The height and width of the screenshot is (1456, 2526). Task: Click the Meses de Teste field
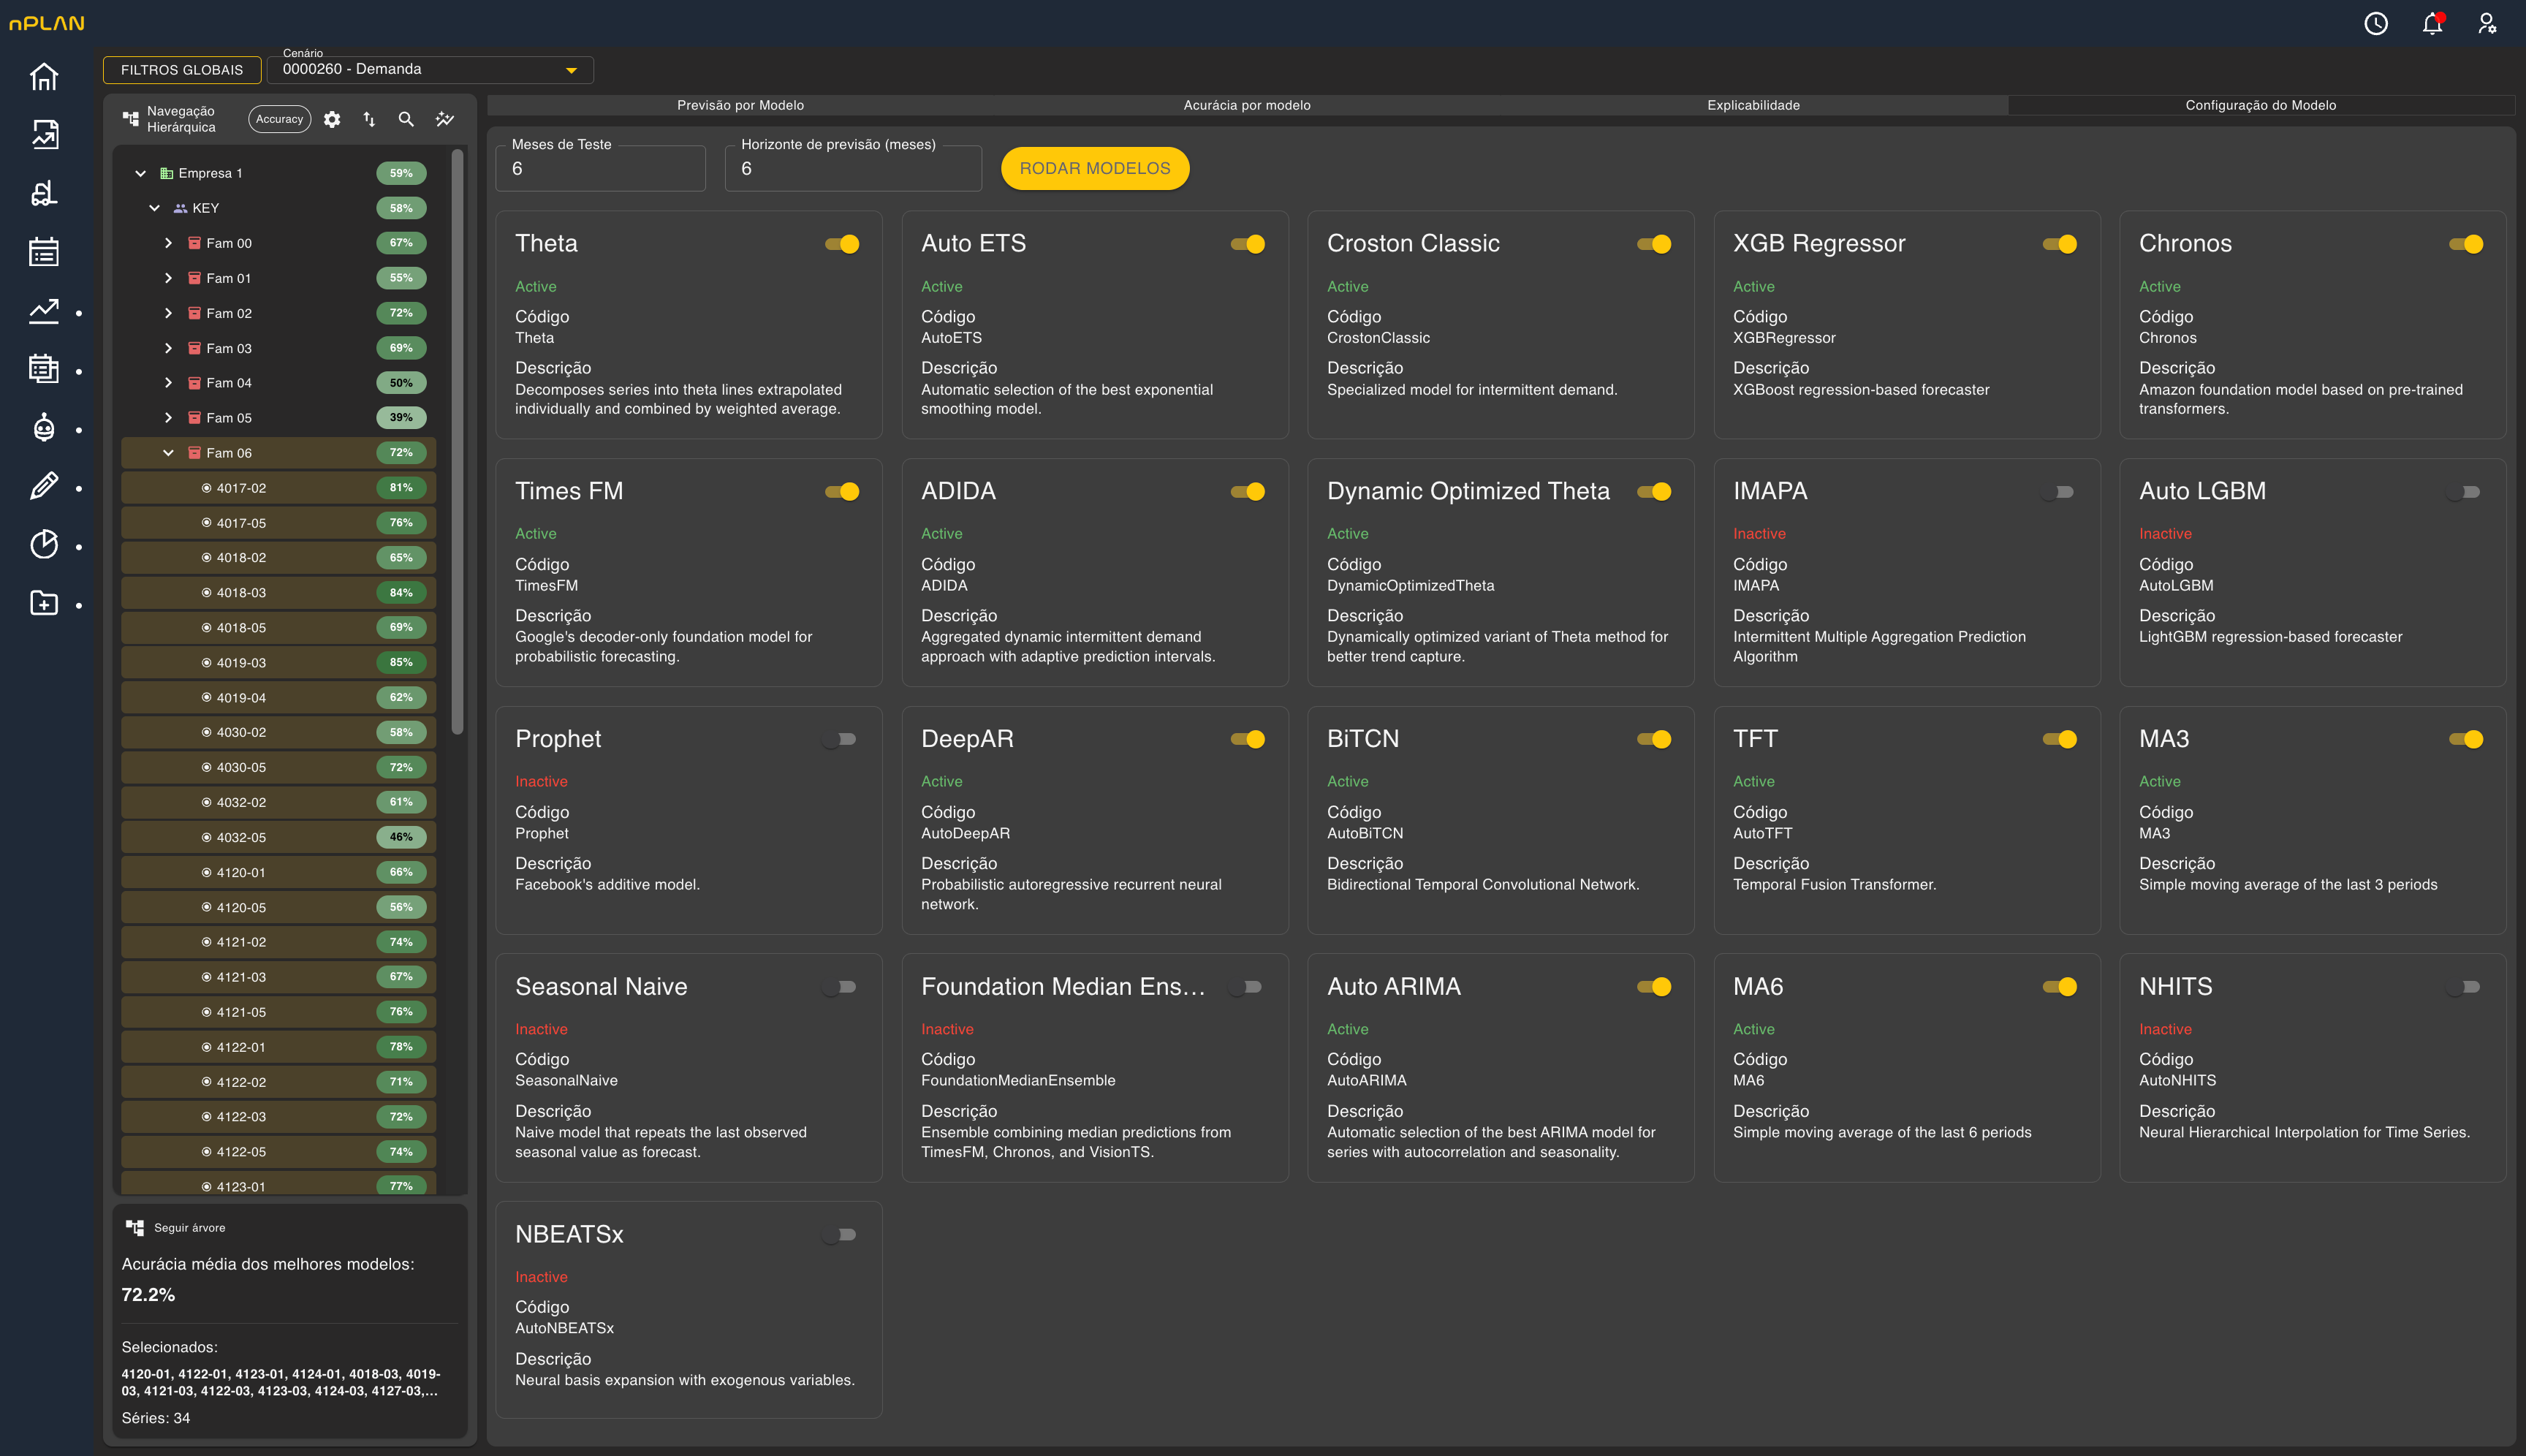pos(601,168)
